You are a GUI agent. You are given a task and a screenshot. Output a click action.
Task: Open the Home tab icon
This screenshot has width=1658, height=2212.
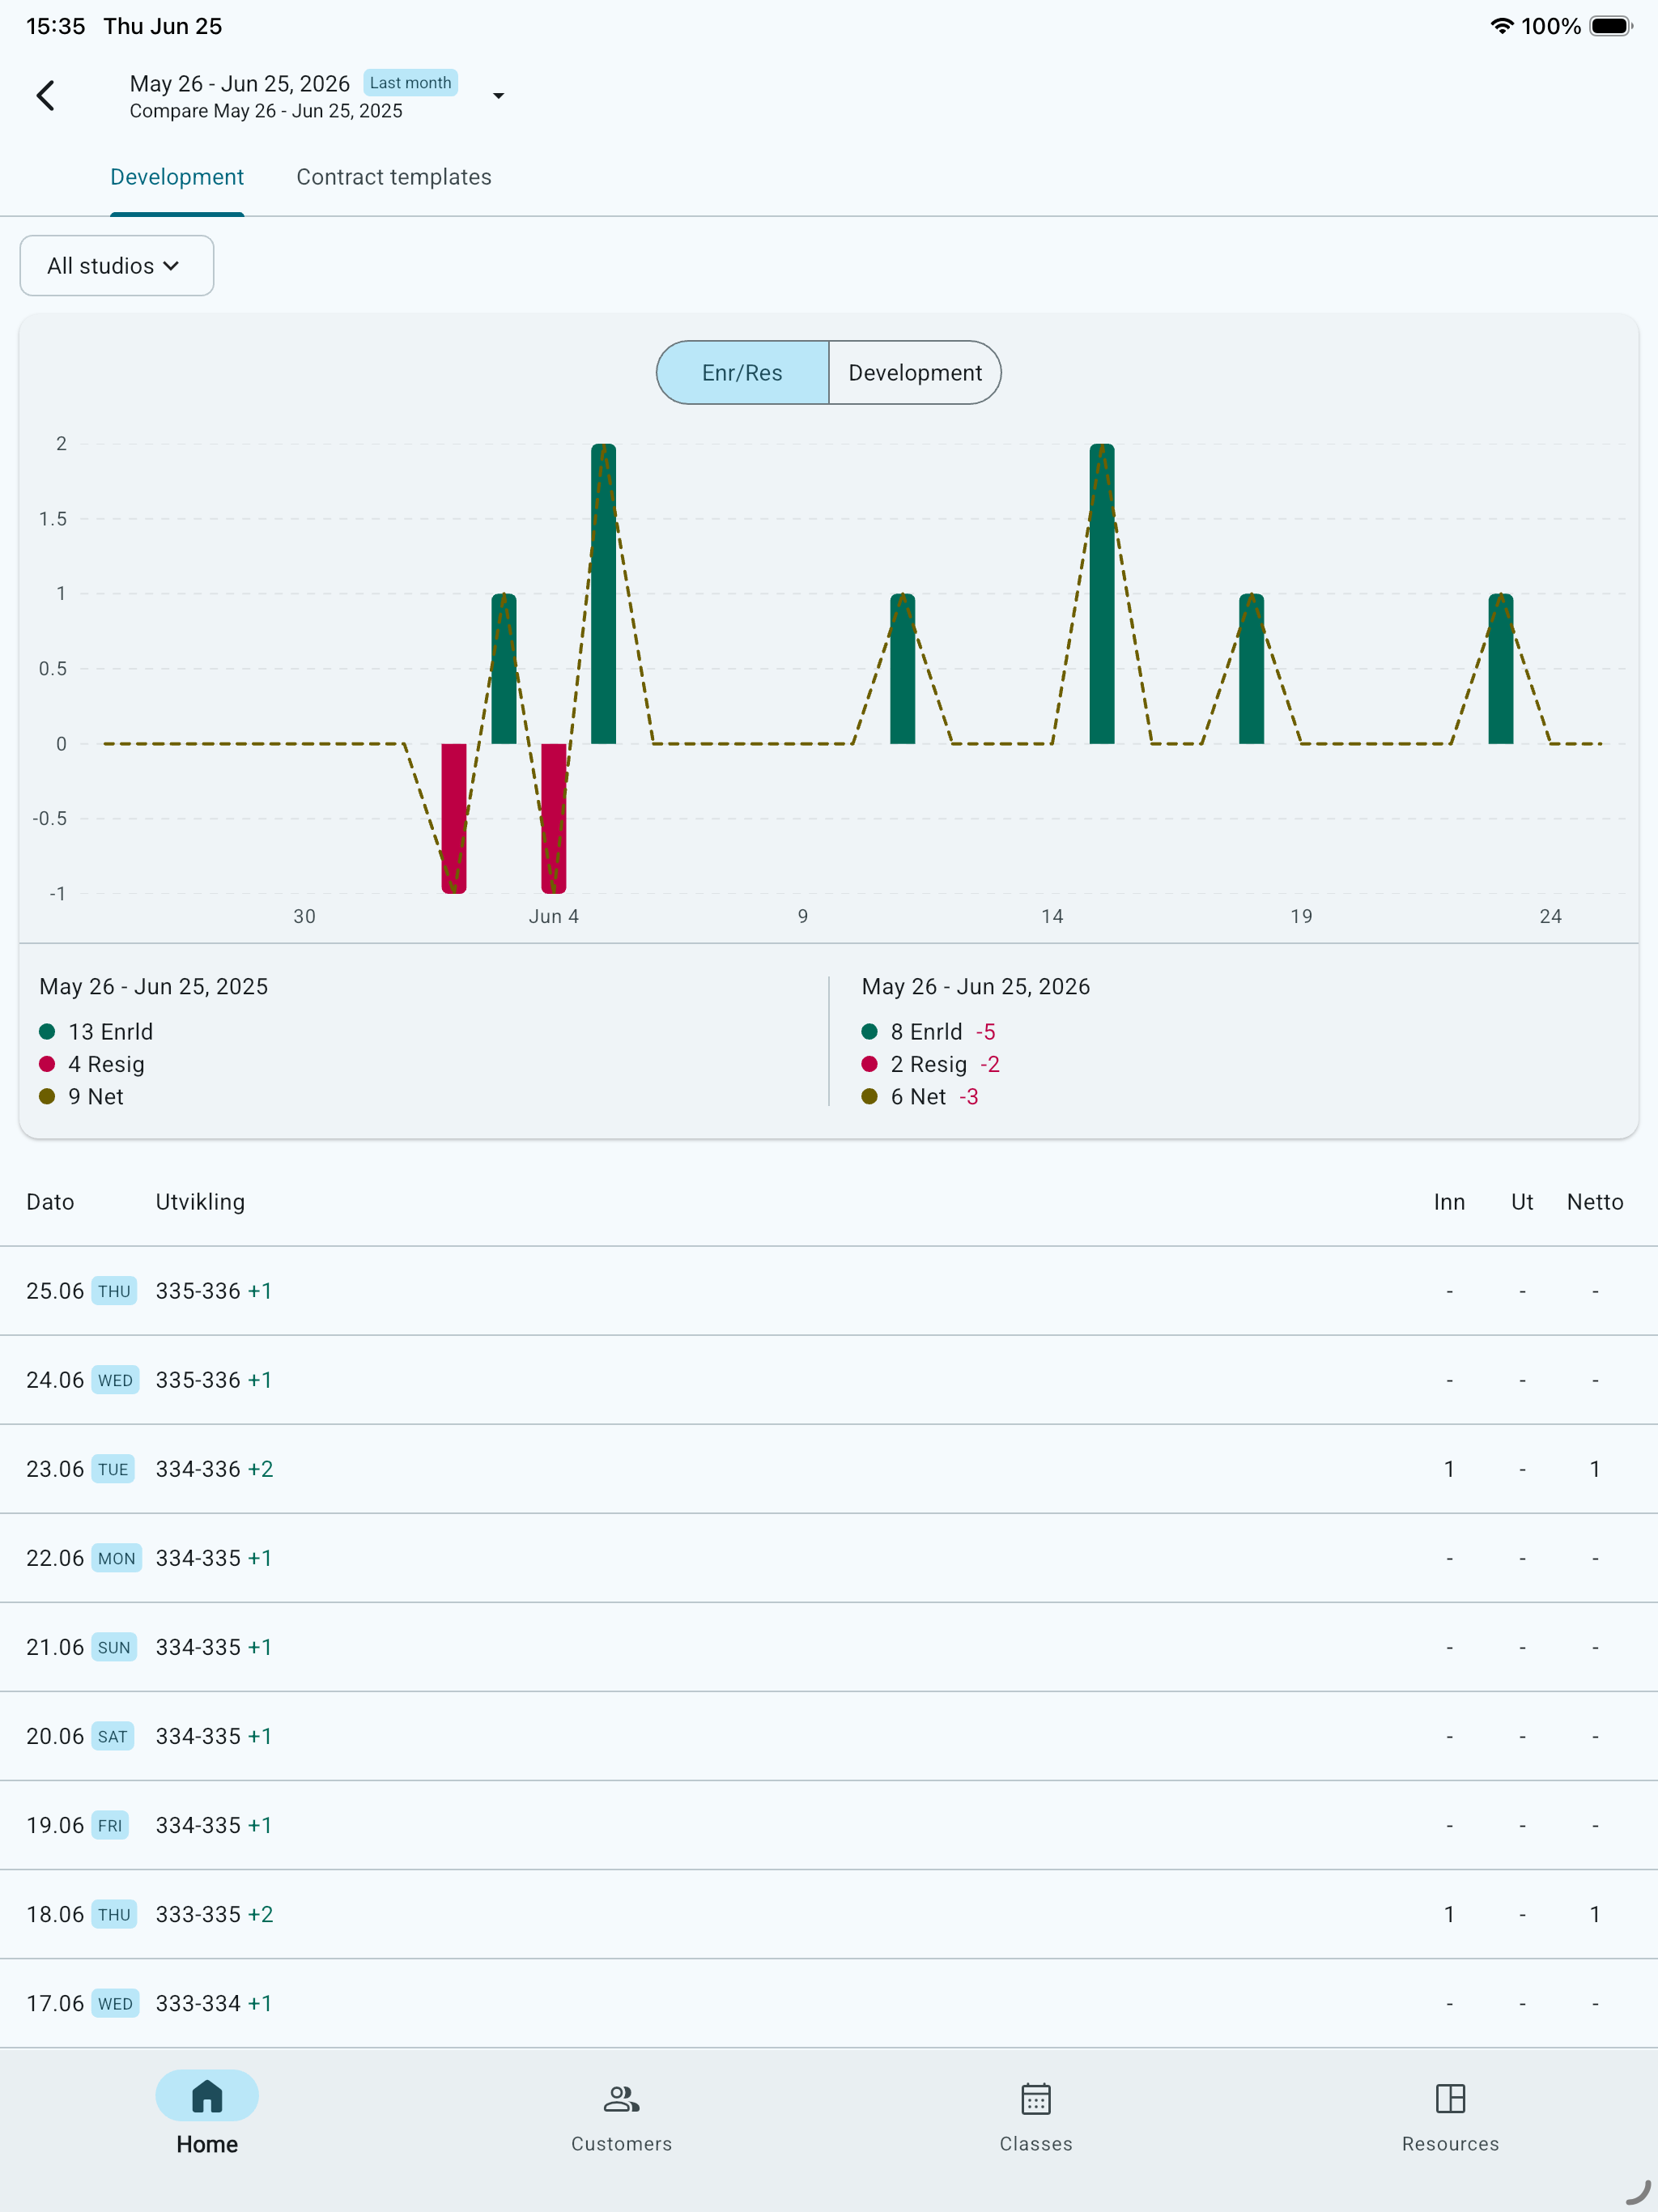207,2096
